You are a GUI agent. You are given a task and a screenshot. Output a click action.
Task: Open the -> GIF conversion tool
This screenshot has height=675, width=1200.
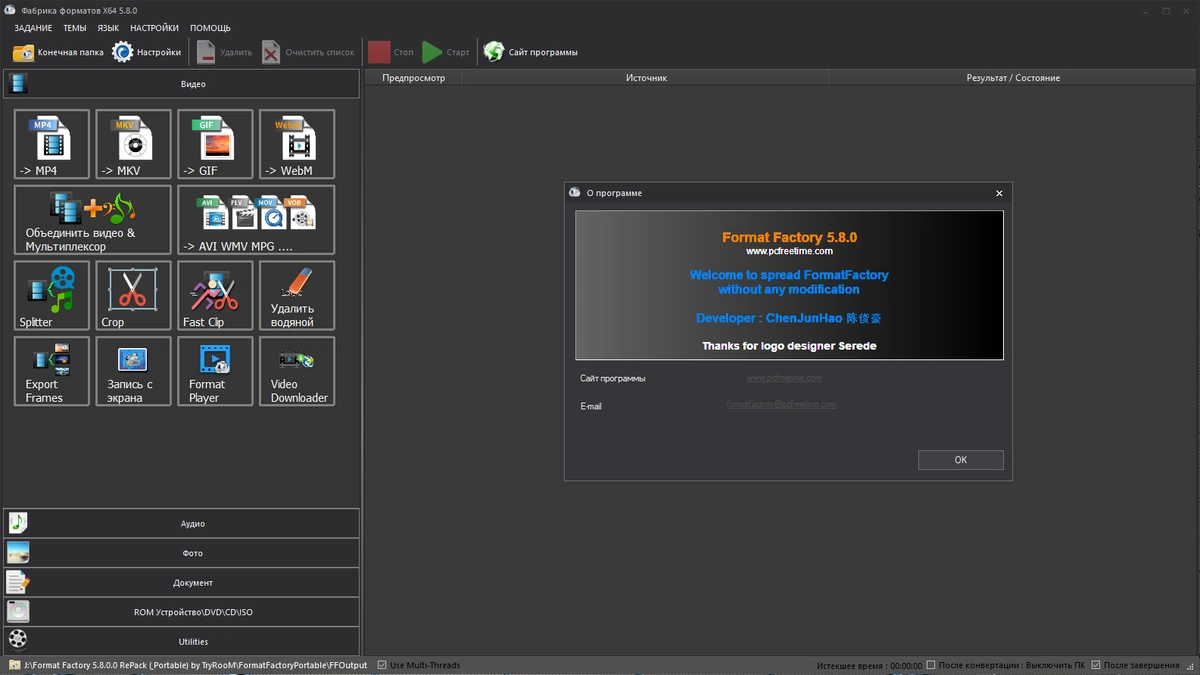tap(215, 144)
